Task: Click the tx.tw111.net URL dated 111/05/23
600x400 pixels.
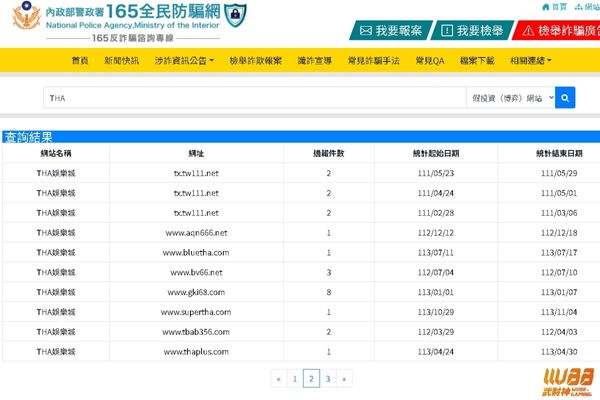Action: pyautogui.click(x=196, y=173)
